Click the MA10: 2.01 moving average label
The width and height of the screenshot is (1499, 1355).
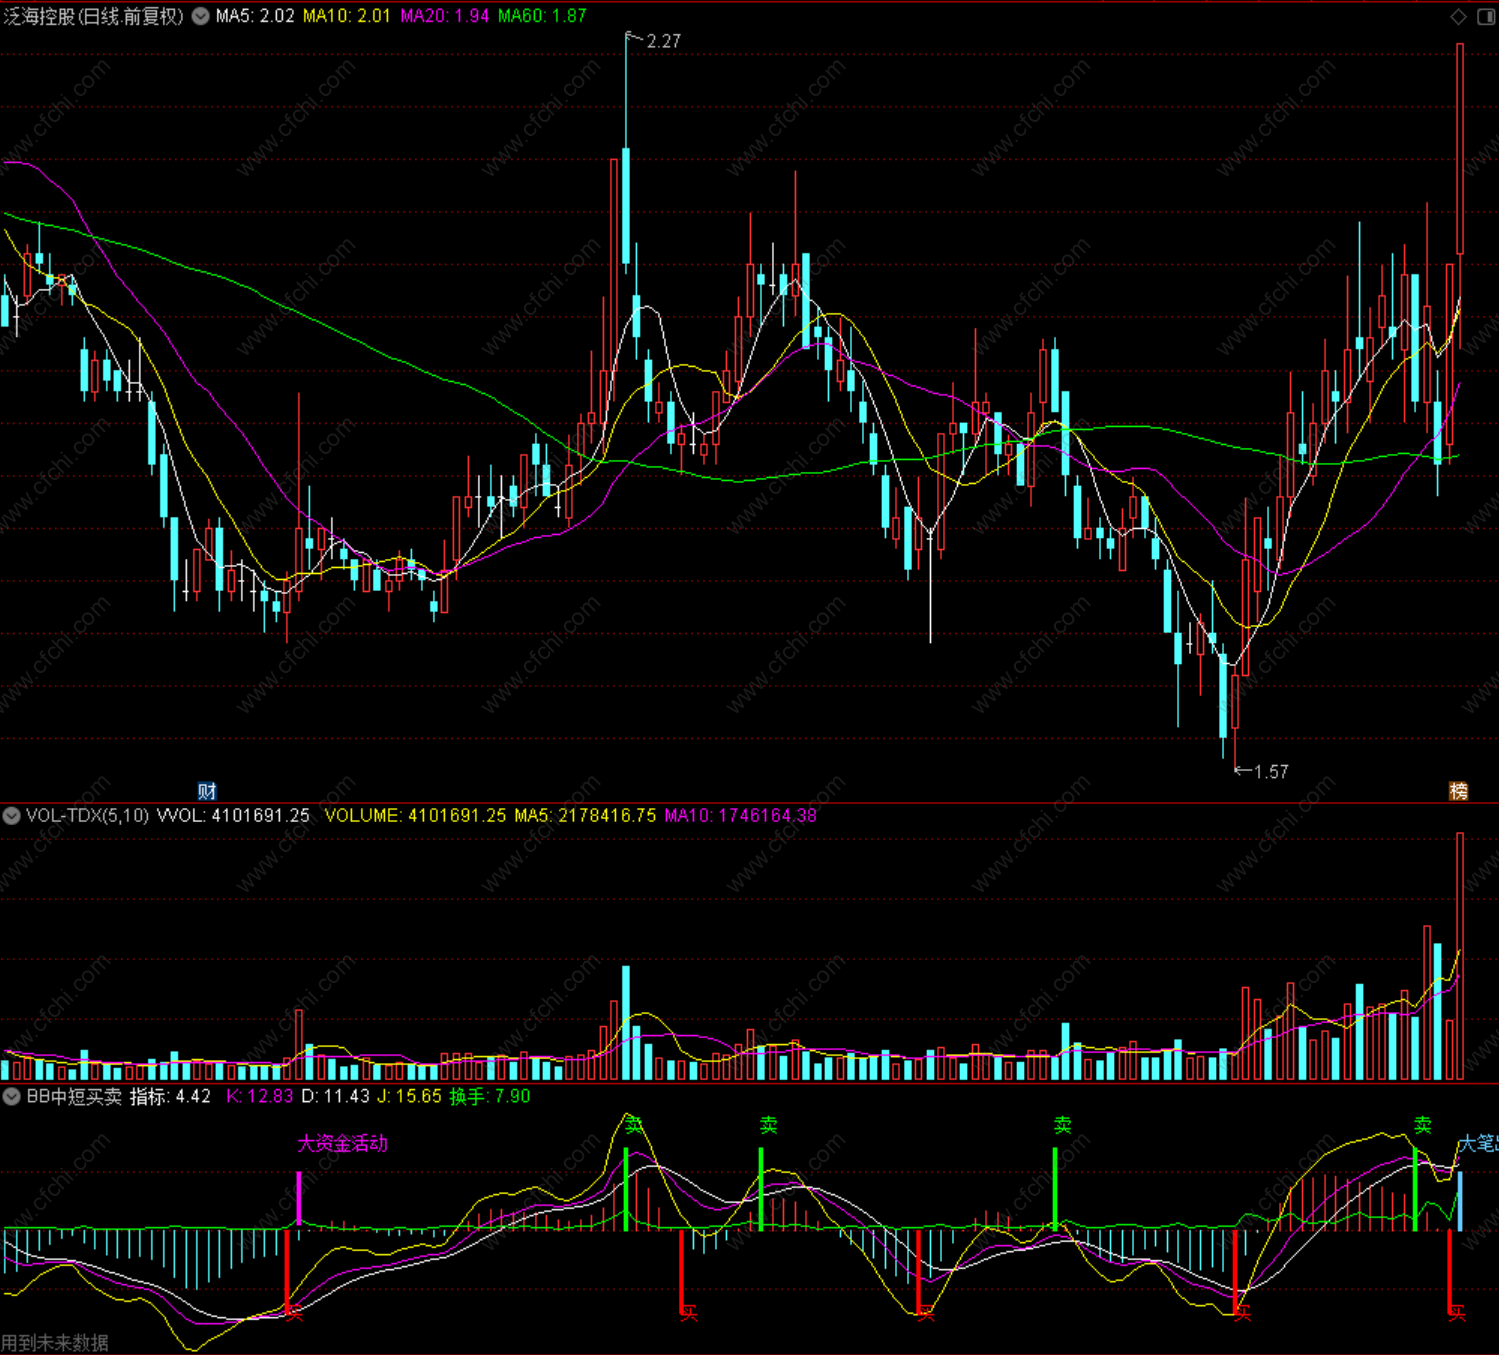coord(346,16)
